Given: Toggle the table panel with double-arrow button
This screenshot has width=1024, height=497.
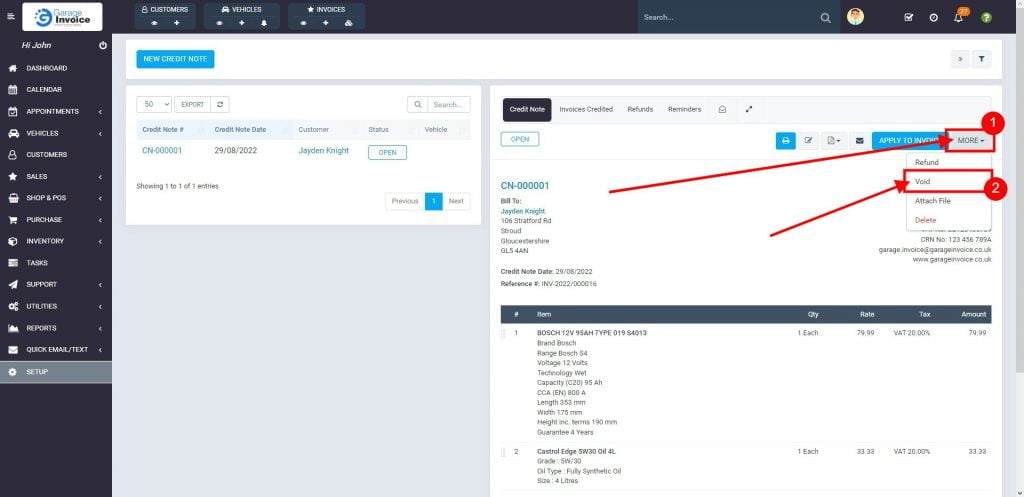Looking at the screenshot, I should [960, 59].
